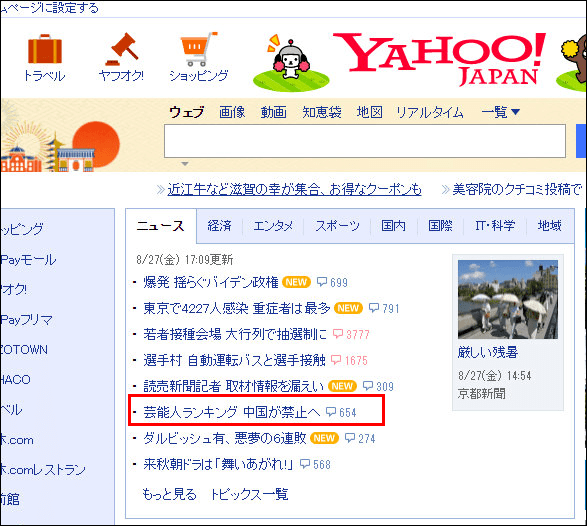The height and width of the screenshot is (526, 587).
Task: Click into the web search field
Action: pos(365,141)
